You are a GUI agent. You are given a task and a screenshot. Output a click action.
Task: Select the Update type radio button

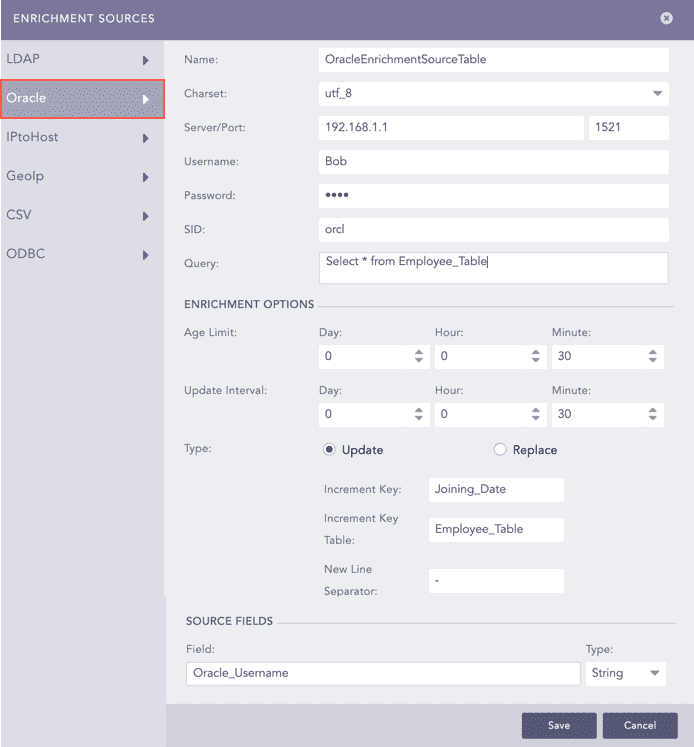[x=329, y=450]
